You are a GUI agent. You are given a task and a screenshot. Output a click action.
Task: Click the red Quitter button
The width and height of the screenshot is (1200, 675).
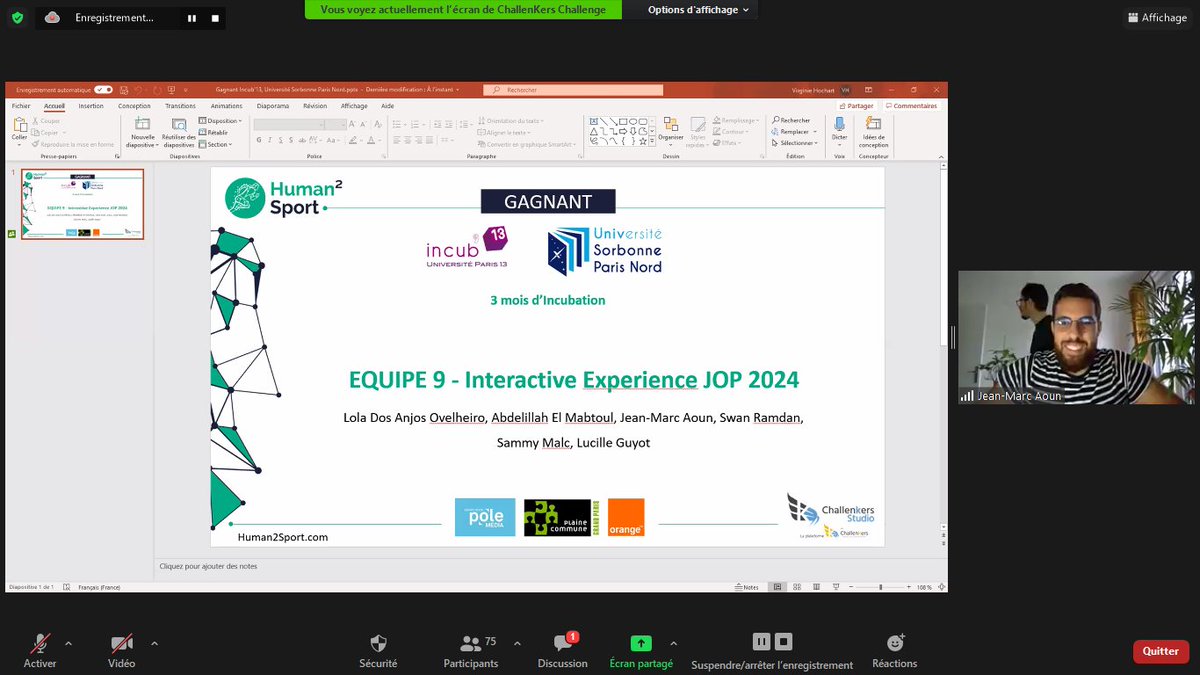tap(1160, 651)
